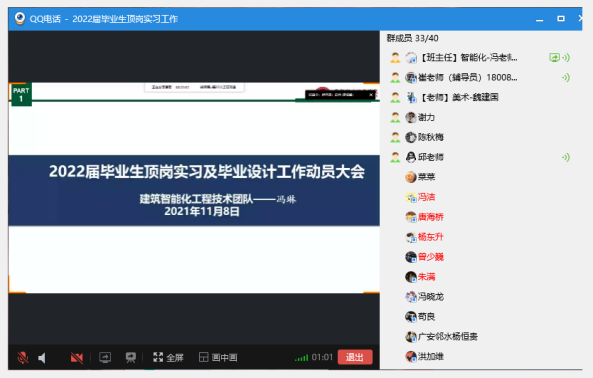Image resolution: width=593 pixels, height=378 pixels.
Task: Enable 画中画 picture-in-picture view
Action: pos(218,357)
